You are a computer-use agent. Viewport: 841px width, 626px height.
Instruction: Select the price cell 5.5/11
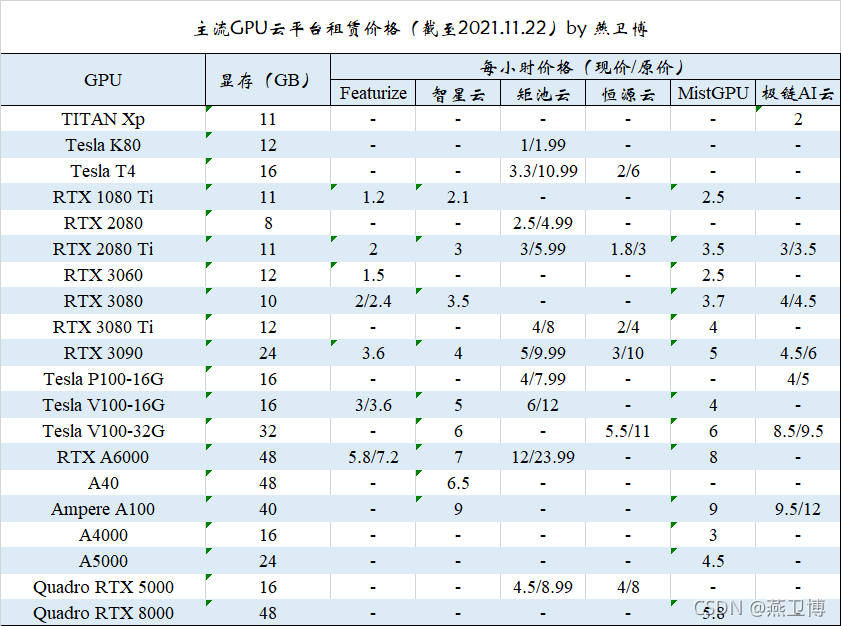pyautogui.click(x=628, y=431)
